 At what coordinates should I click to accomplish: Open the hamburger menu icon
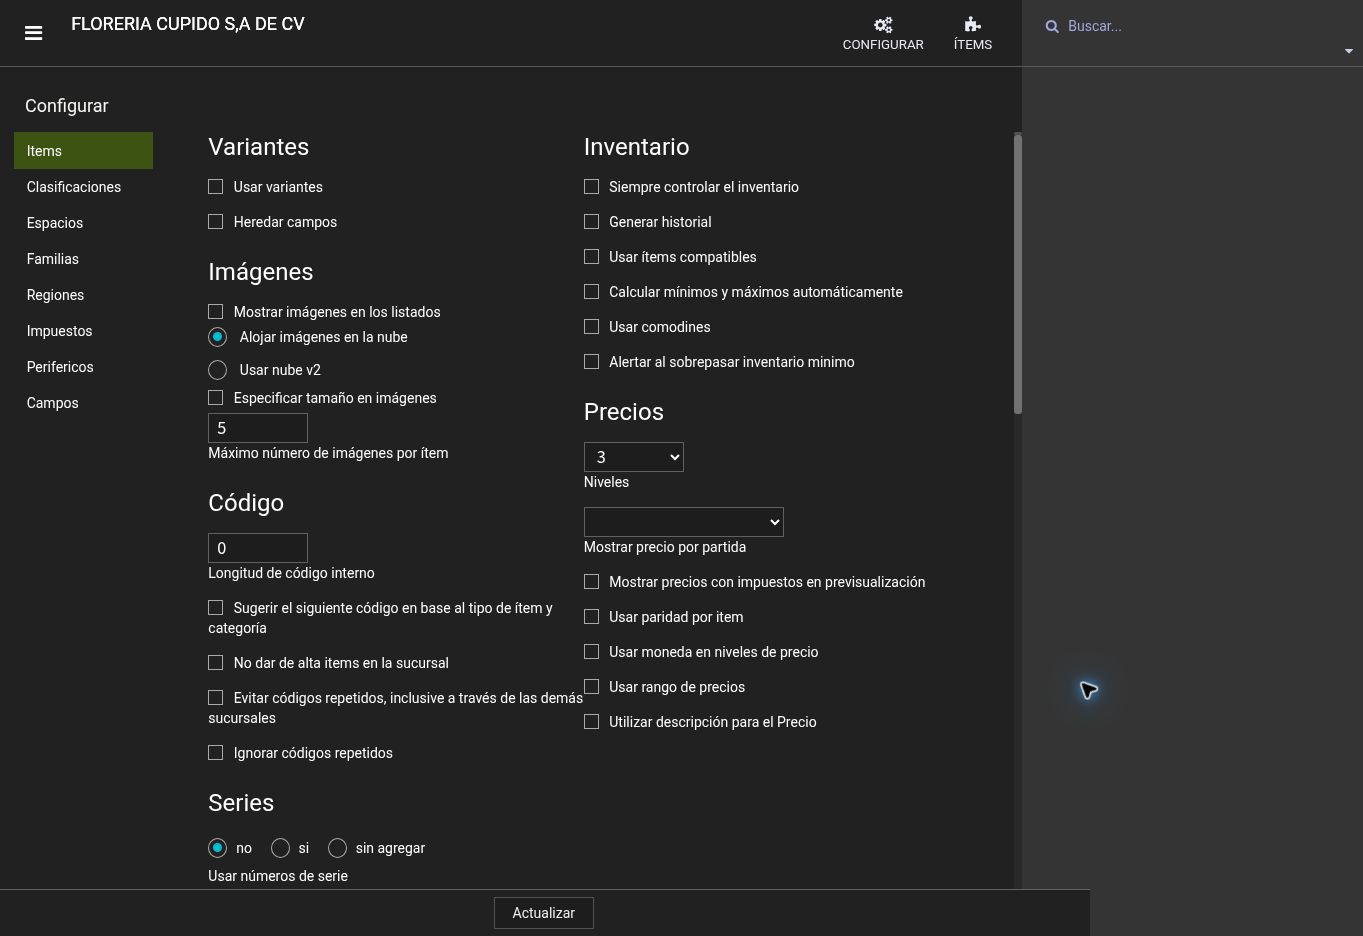click(x=33, y=33)
